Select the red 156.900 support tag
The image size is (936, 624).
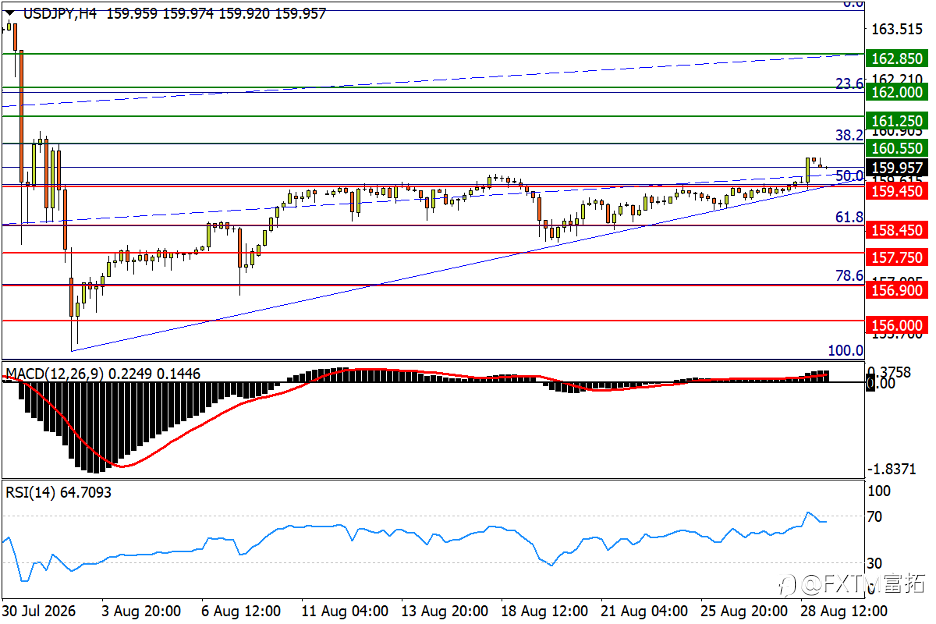click(x=897, y=290)
